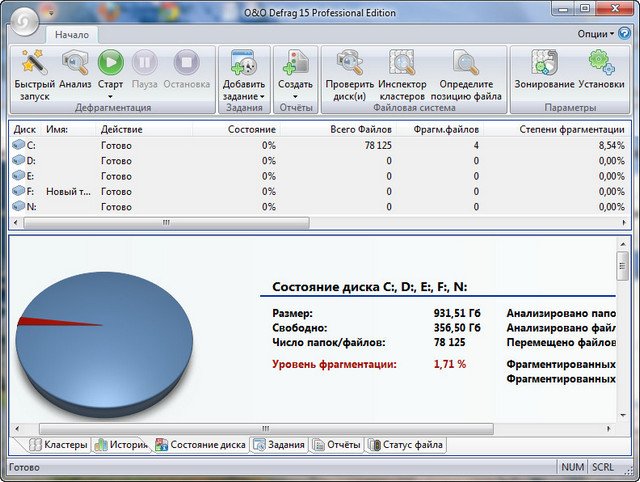Click the 8,54% fragmentation value
This screenshot has height=482, width=640.
pos(611,145)
